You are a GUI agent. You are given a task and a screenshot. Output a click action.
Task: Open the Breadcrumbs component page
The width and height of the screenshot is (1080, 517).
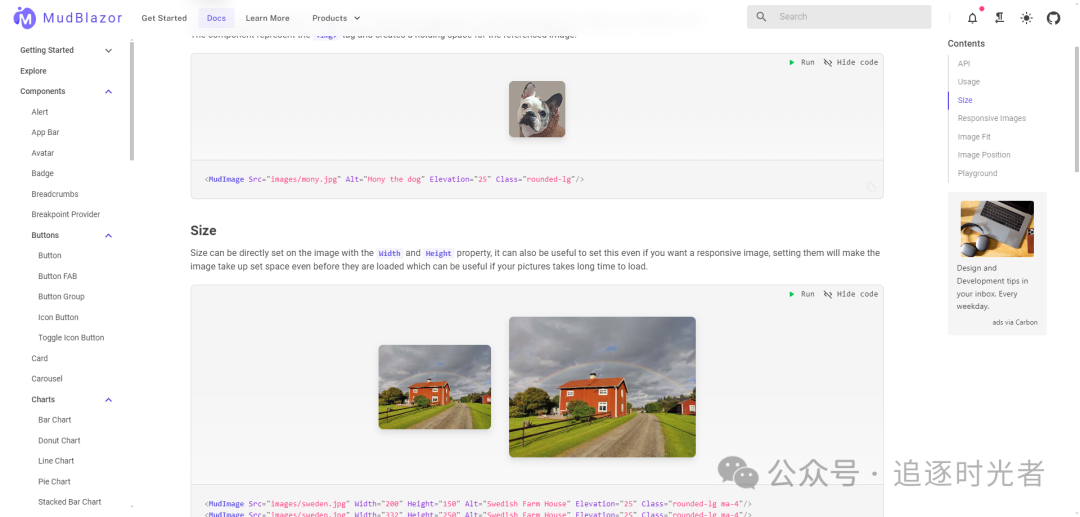click(x=55, y=194)
